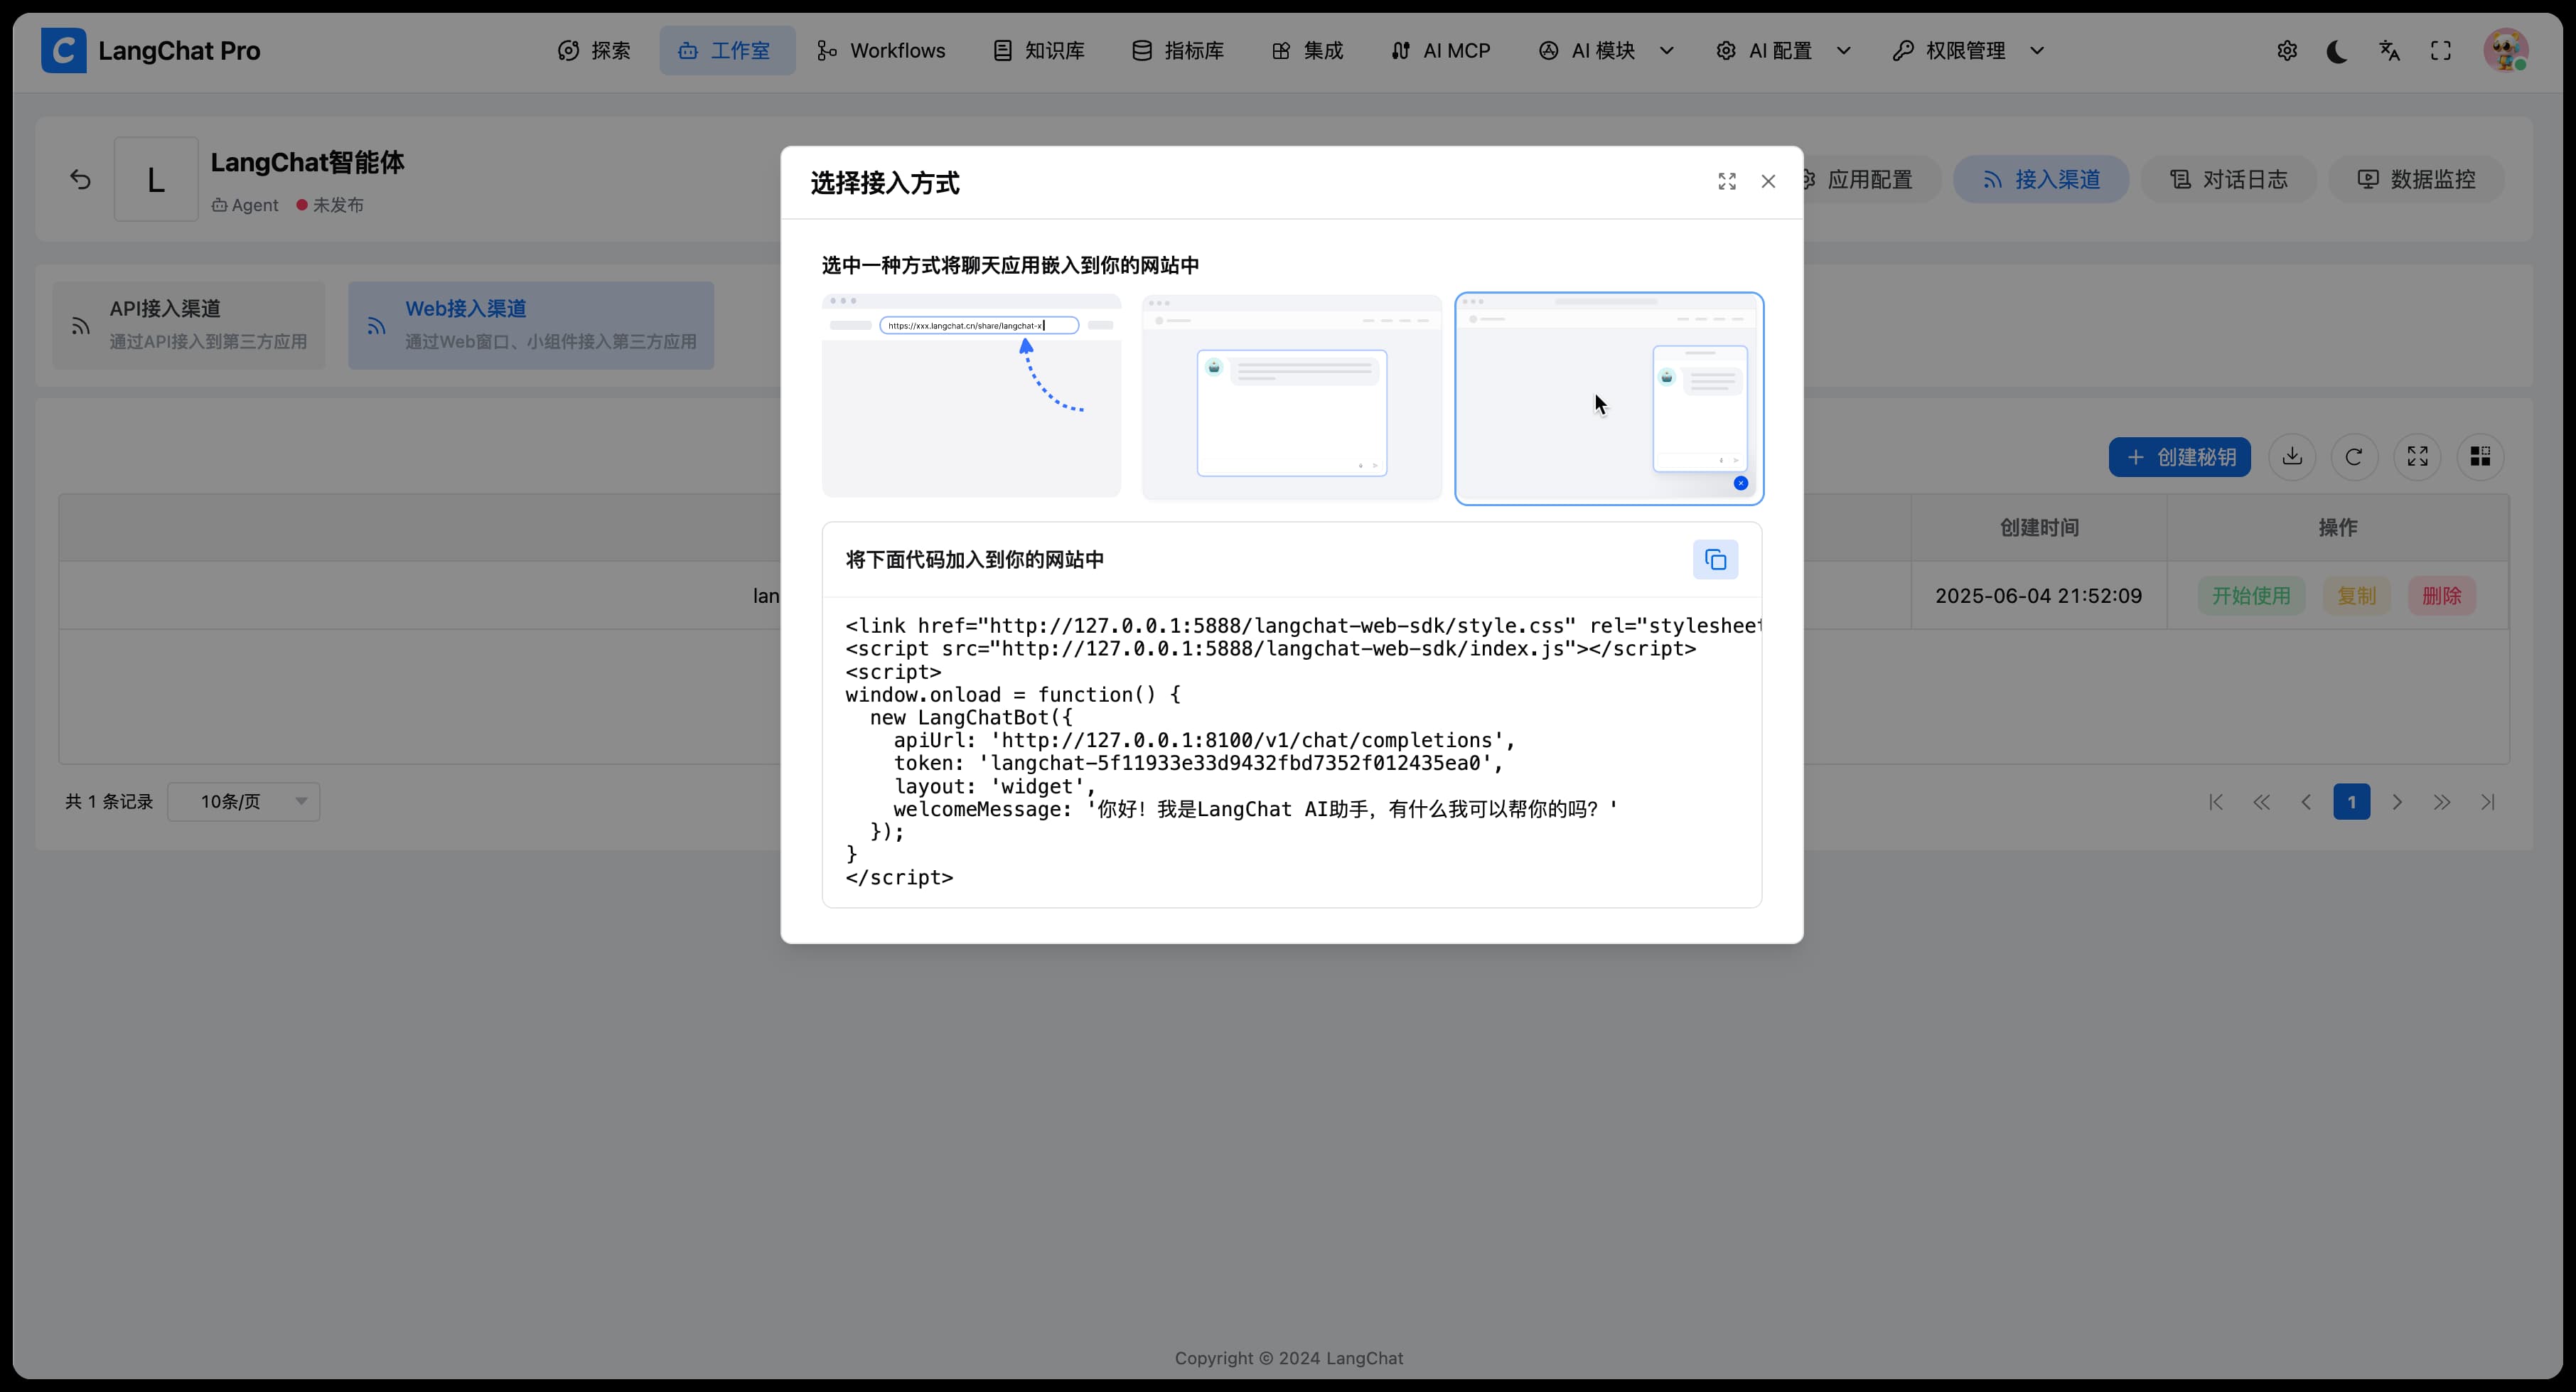
Task: Open the settings gear icon in header
Action: click(x=2286, y=50)
